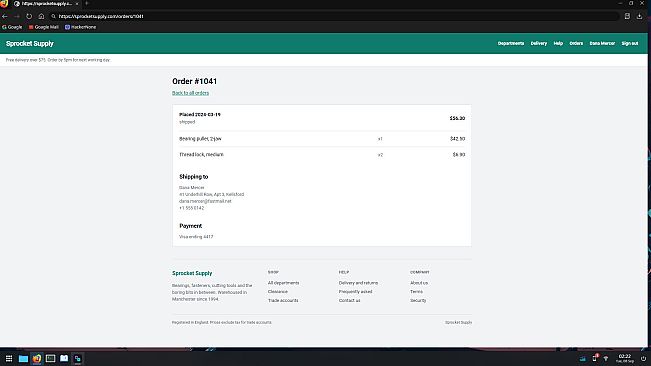Reload the page with the refresh icon
The image size is (651, 366).
29,16
